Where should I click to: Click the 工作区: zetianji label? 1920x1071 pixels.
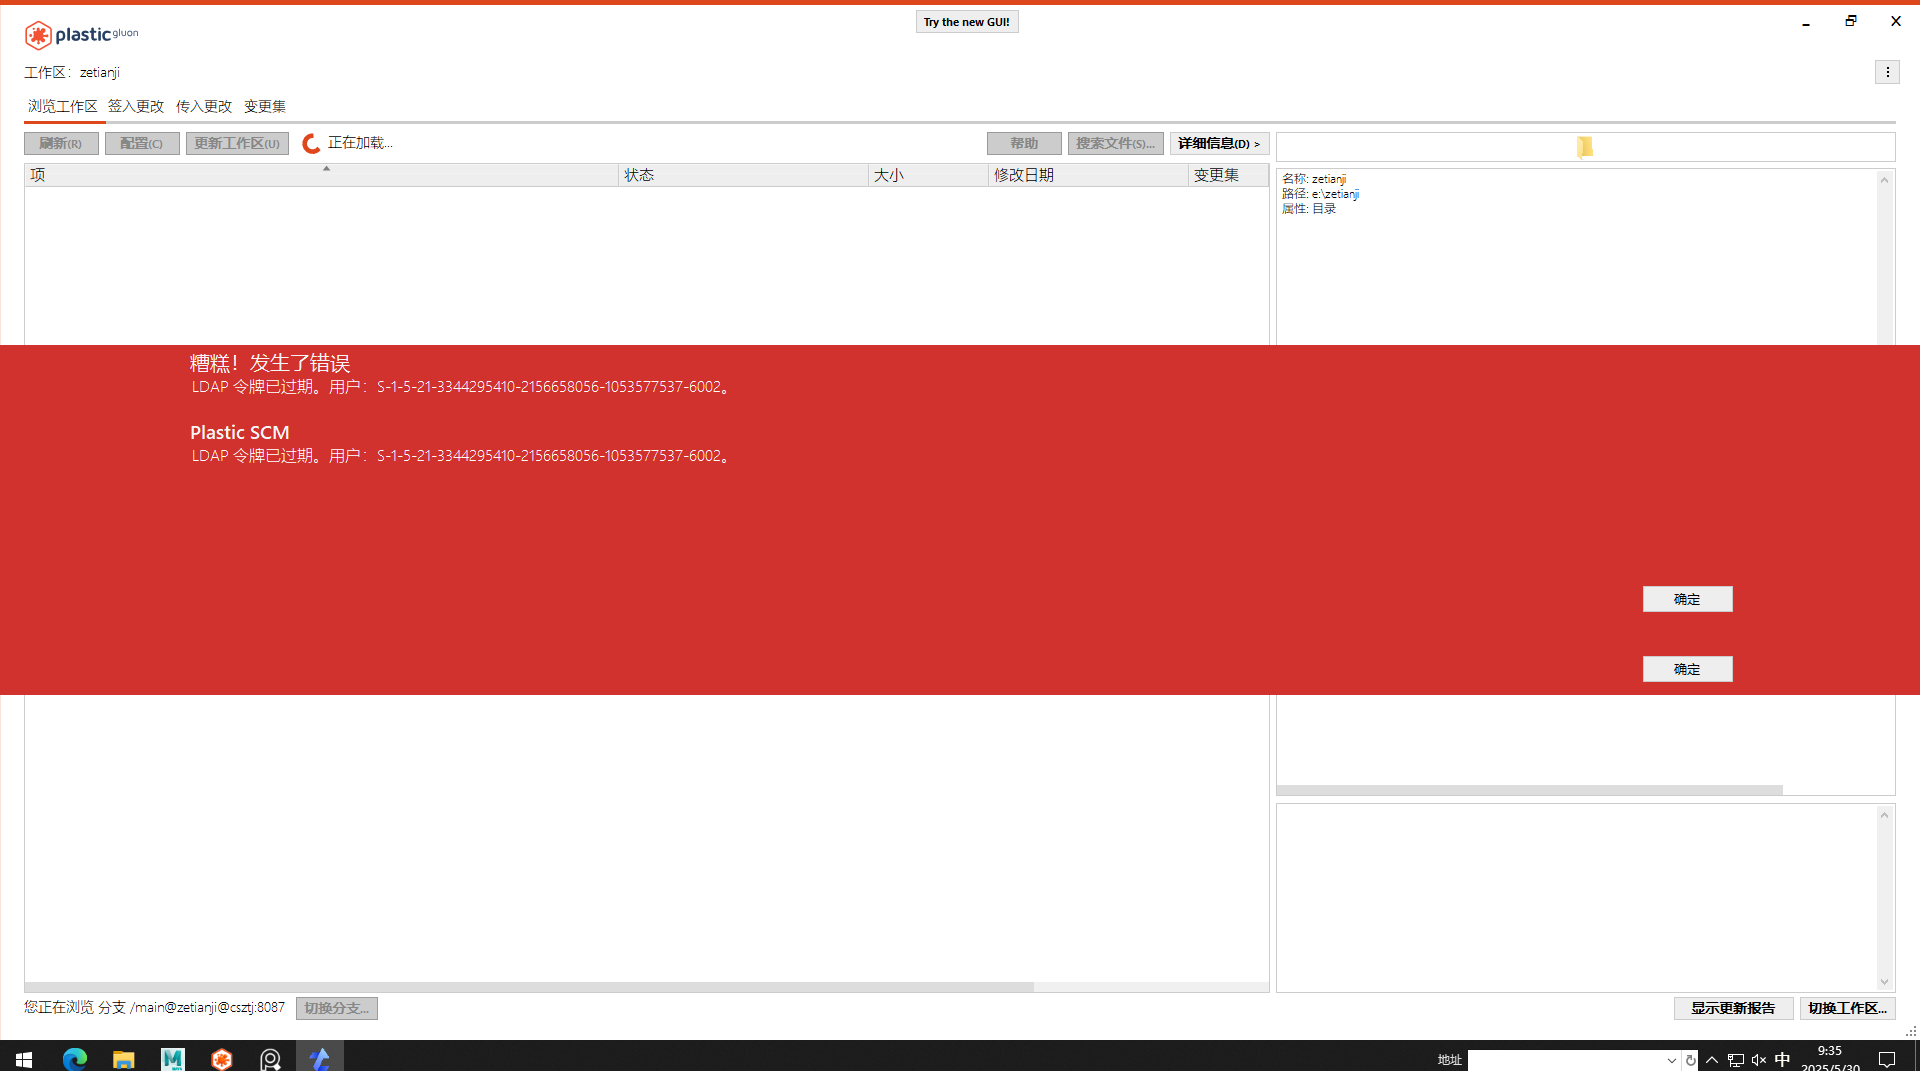click(x=72, y=73)
